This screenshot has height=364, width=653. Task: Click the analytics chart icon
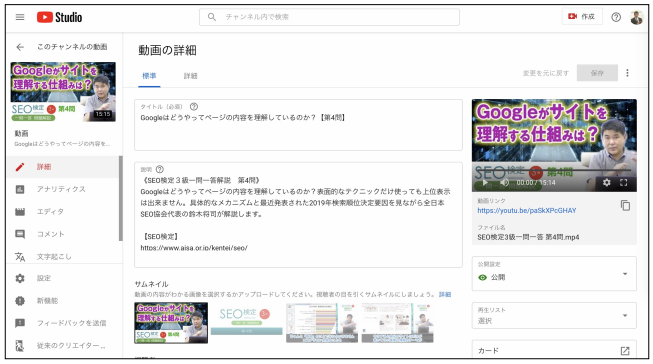coord(20,189)
